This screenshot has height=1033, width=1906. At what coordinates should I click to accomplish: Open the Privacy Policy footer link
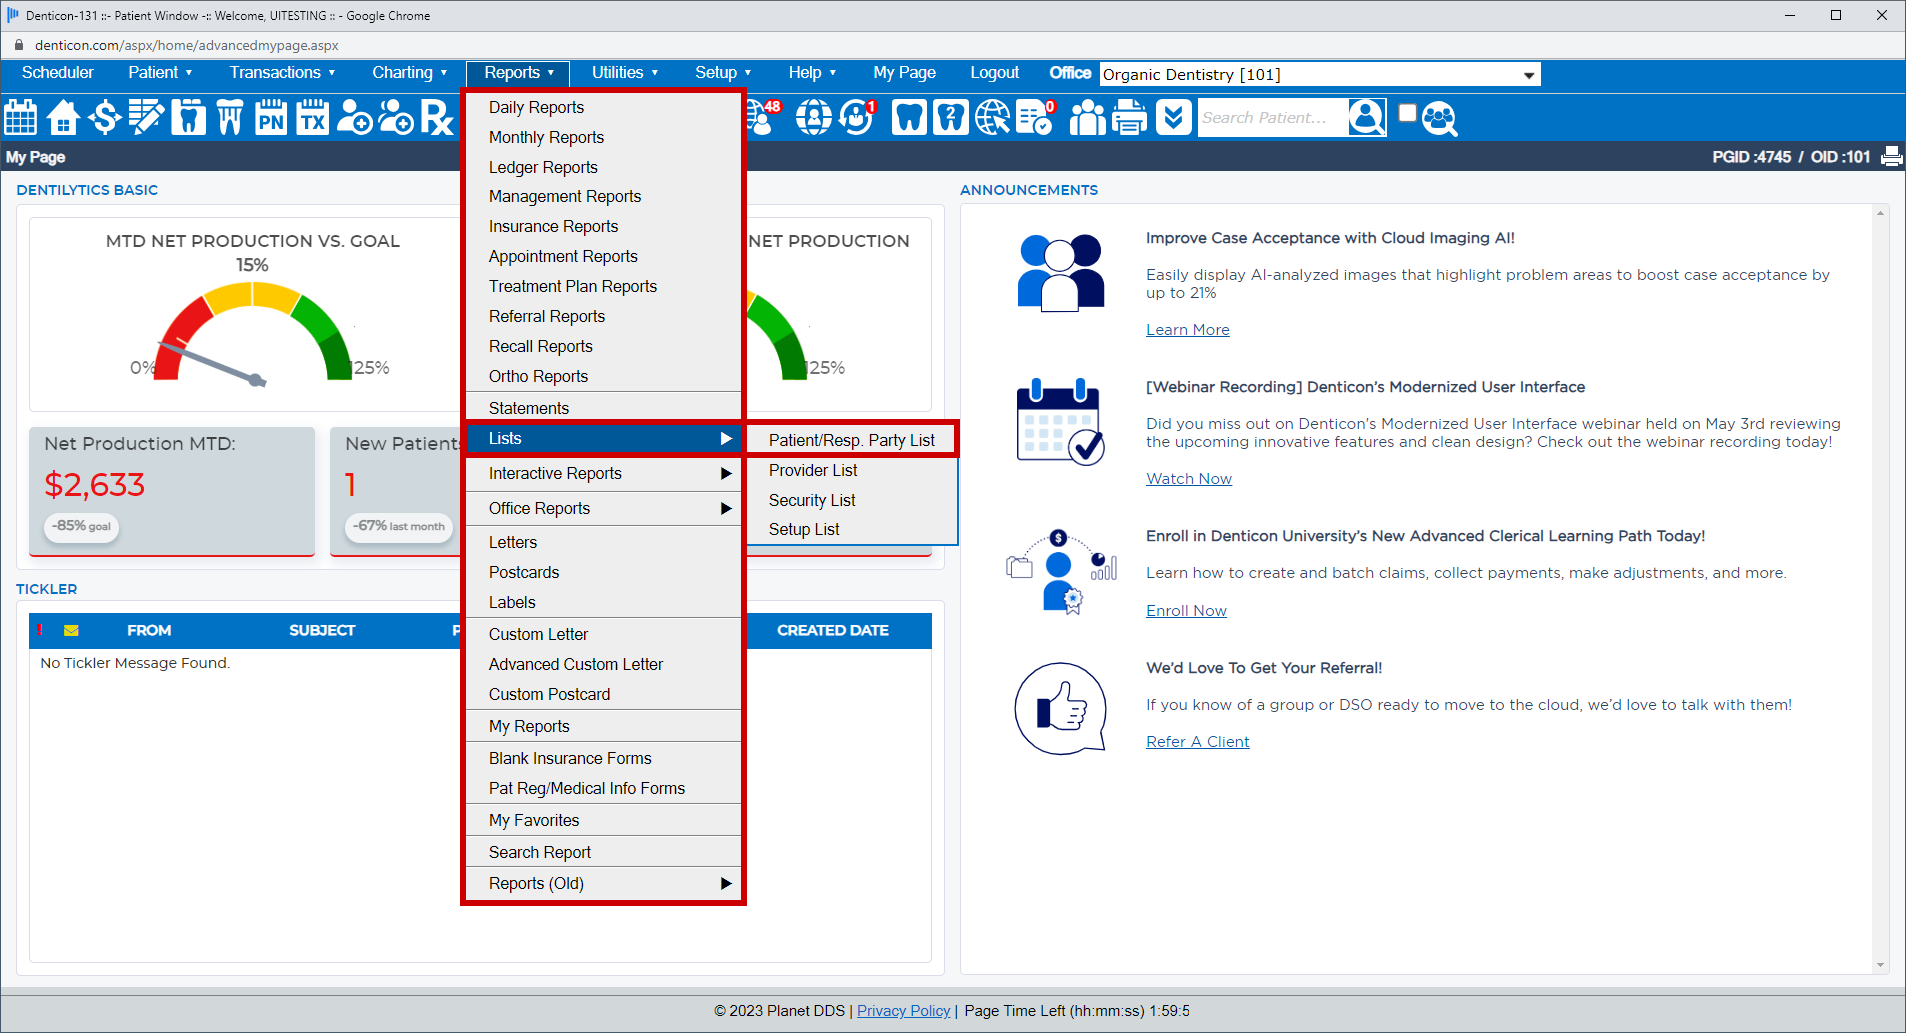pos(903,1011)
